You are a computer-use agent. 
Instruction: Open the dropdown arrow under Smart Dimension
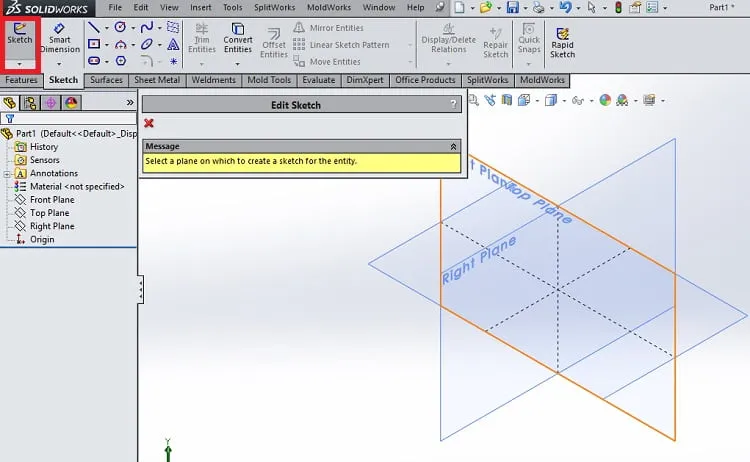point(59,64)
